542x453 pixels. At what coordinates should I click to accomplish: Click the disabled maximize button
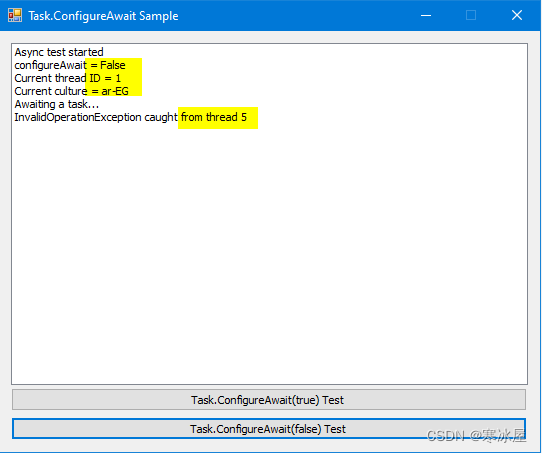[x=471, y=16]
